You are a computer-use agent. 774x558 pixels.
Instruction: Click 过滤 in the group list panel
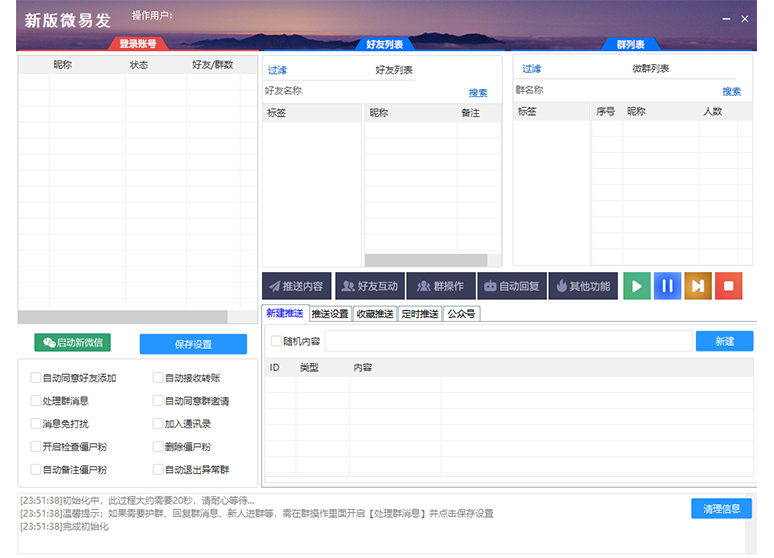pyautogui.click(x=532, y=69)
